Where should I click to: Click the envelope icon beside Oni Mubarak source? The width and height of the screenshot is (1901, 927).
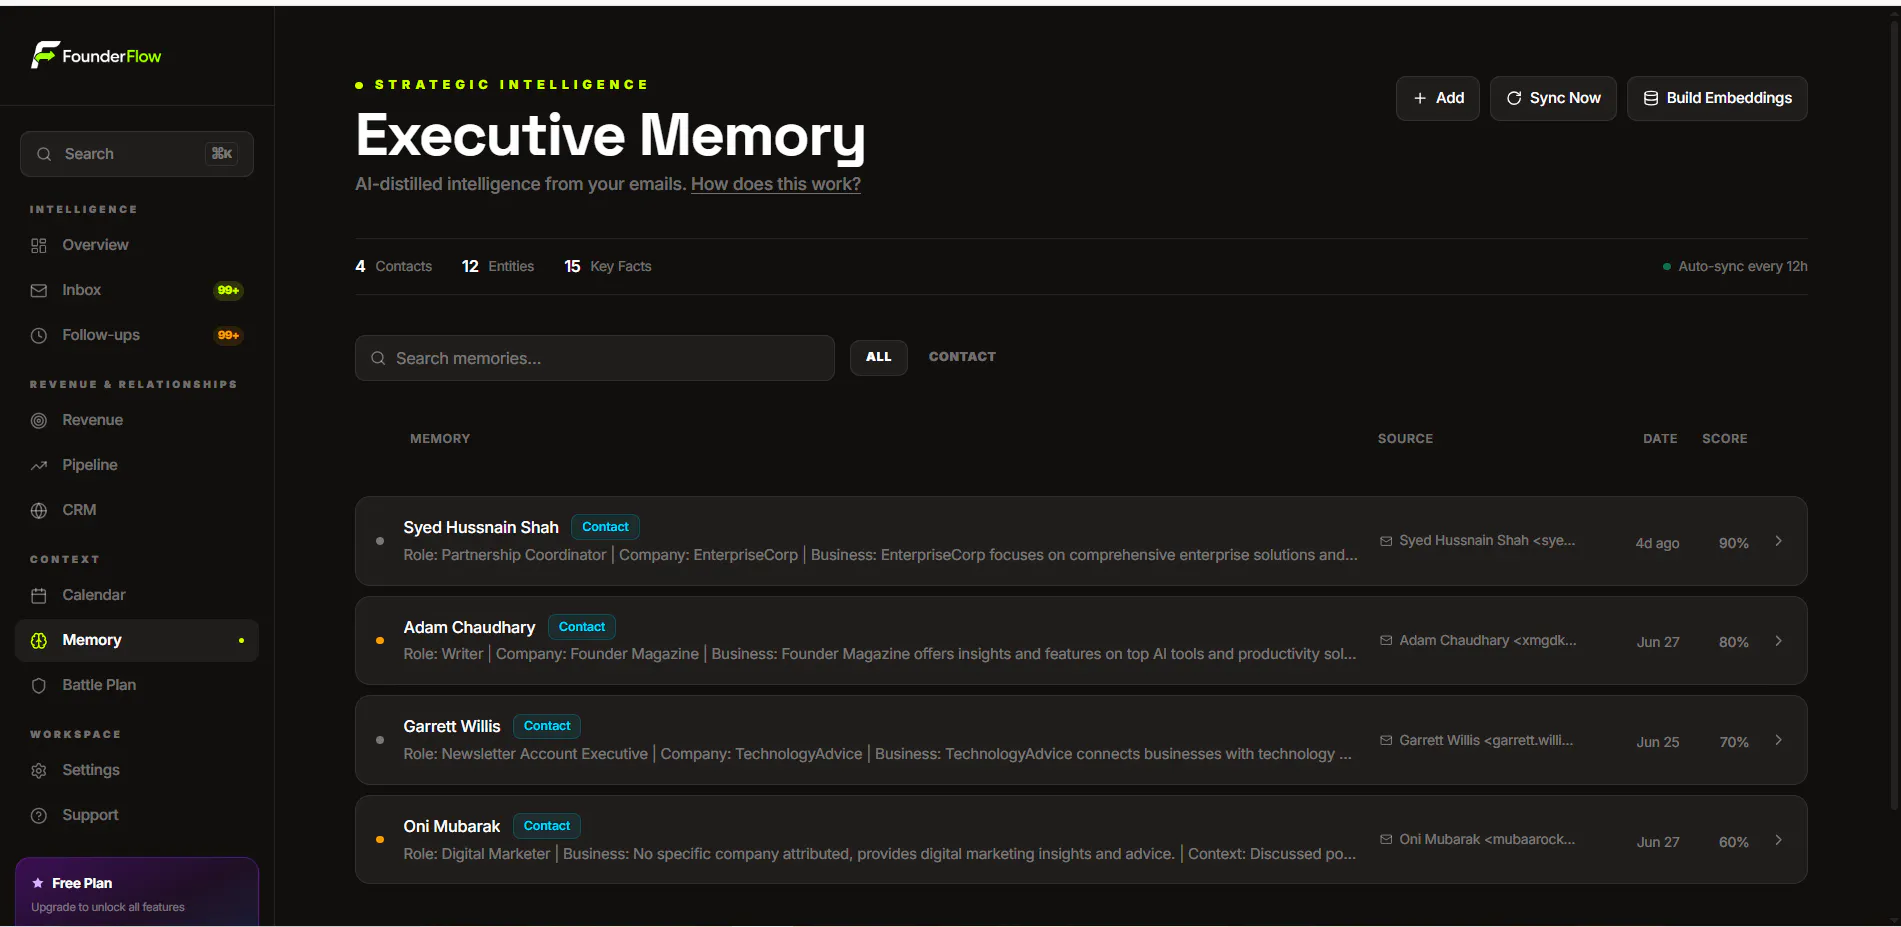1386,839
